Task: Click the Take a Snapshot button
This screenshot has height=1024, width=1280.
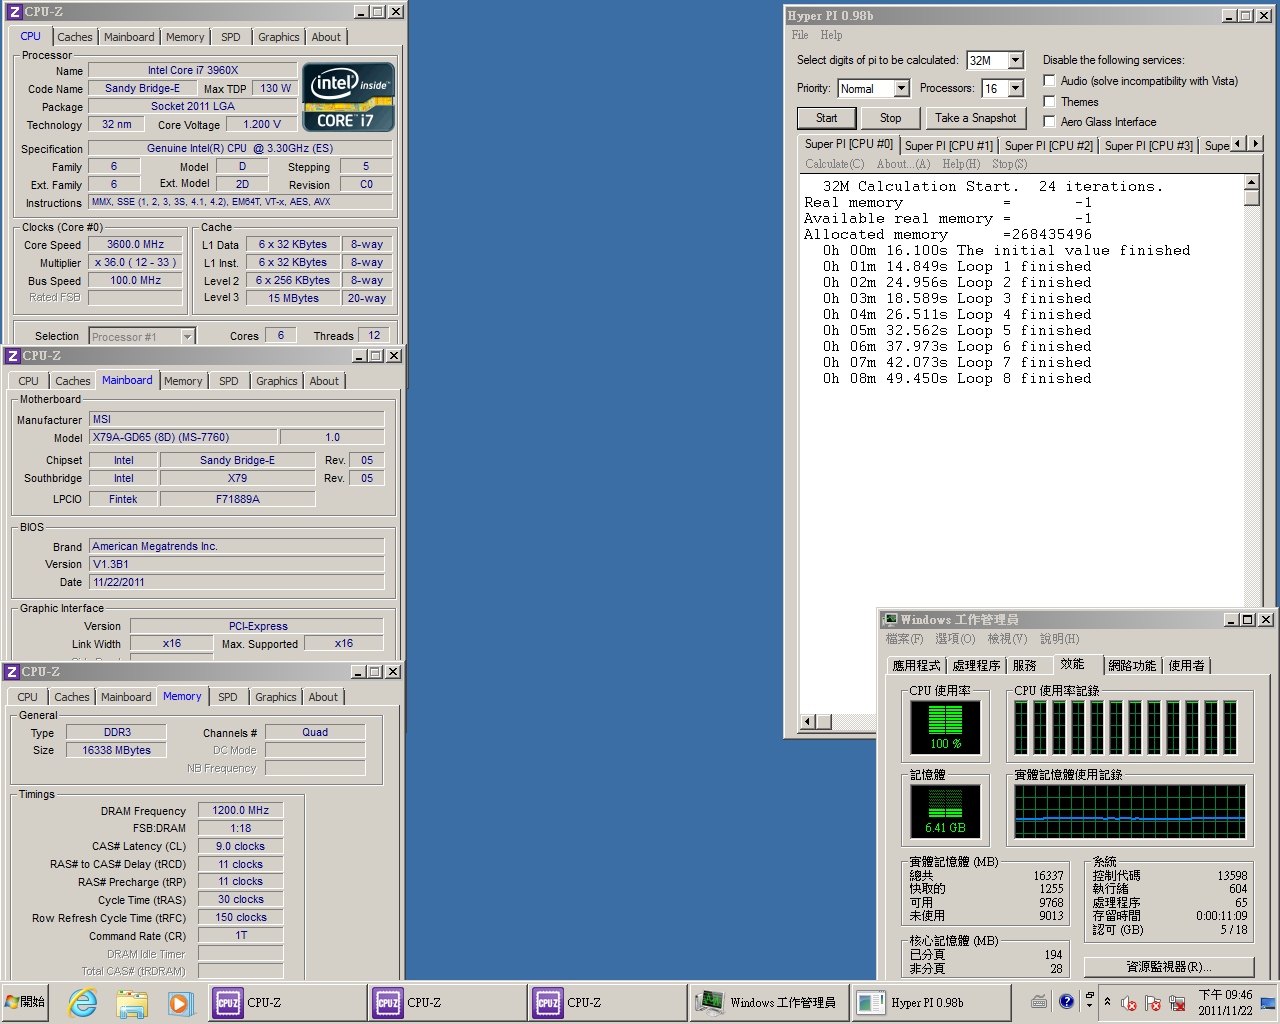Action: (x=976, y=118)
